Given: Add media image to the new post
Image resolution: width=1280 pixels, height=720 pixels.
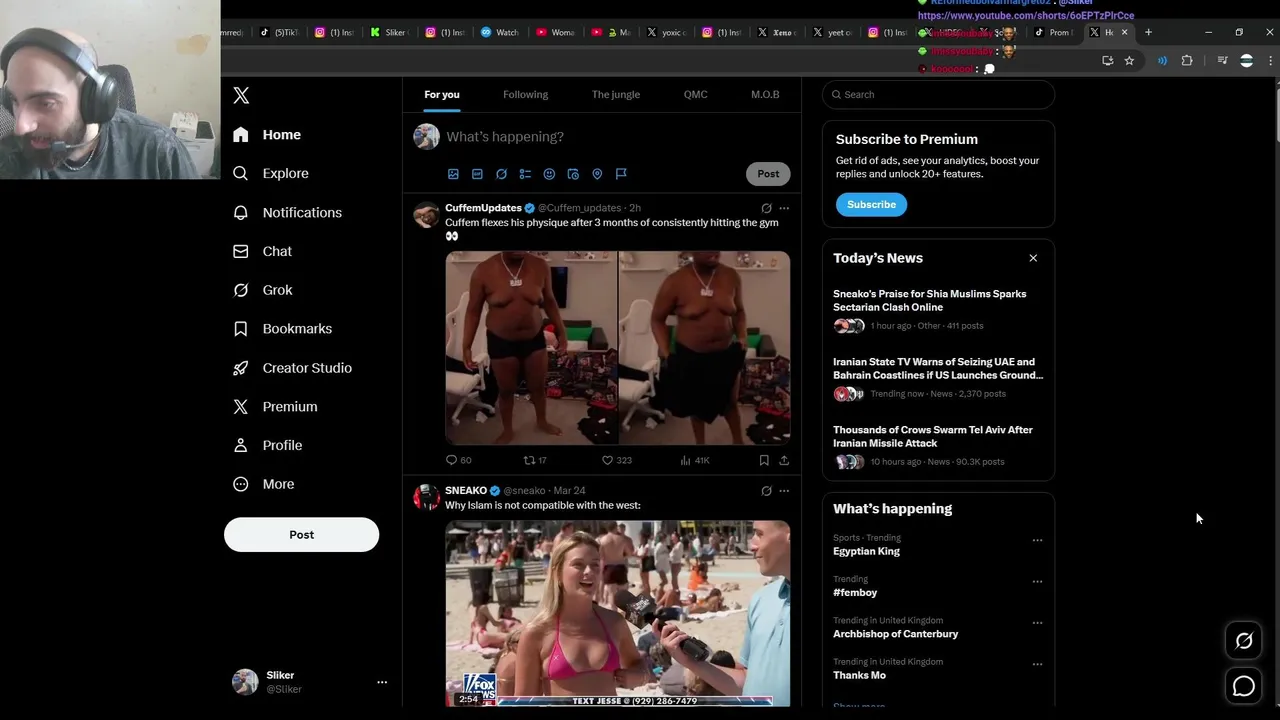Looking at the screenshot, I should 453,174.
